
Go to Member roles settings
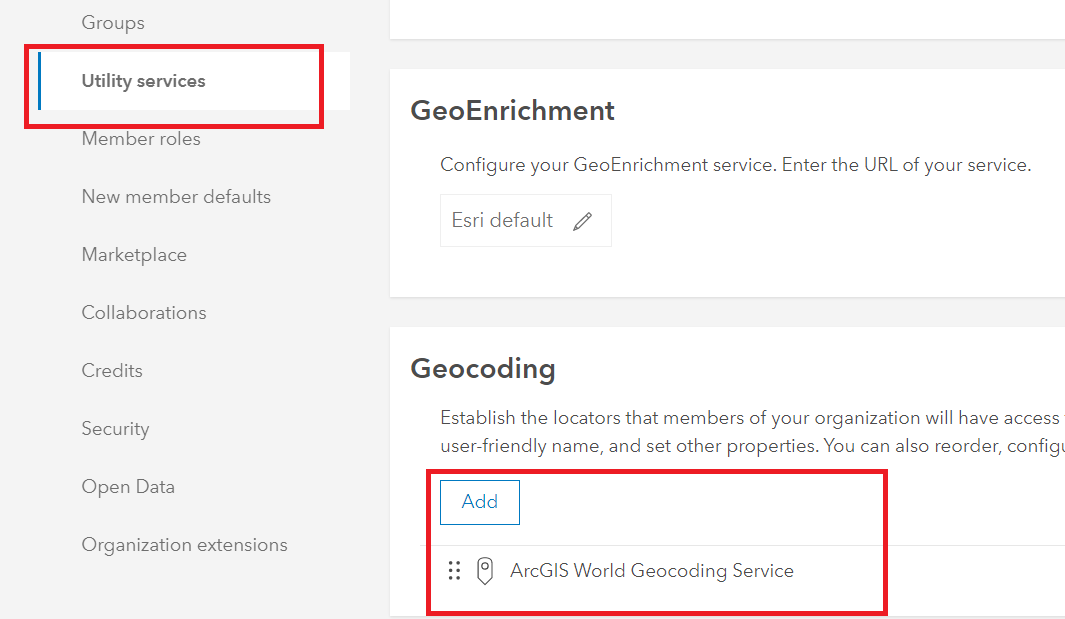pos(141,139)
